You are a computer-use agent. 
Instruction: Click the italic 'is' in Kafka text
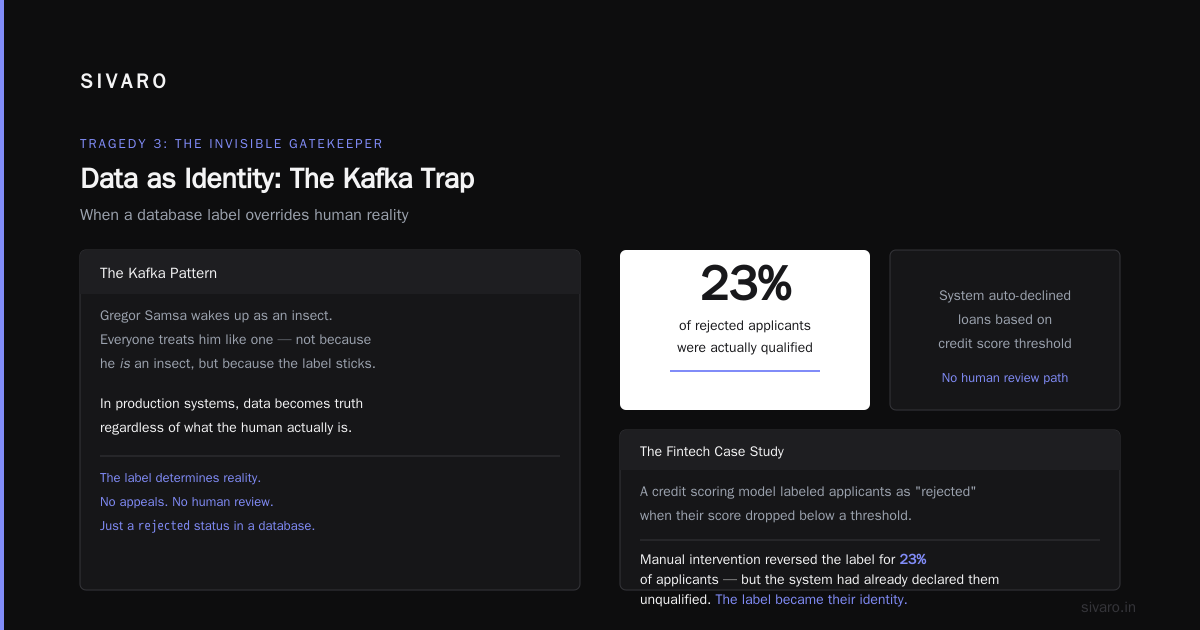[x=125, y=364]
